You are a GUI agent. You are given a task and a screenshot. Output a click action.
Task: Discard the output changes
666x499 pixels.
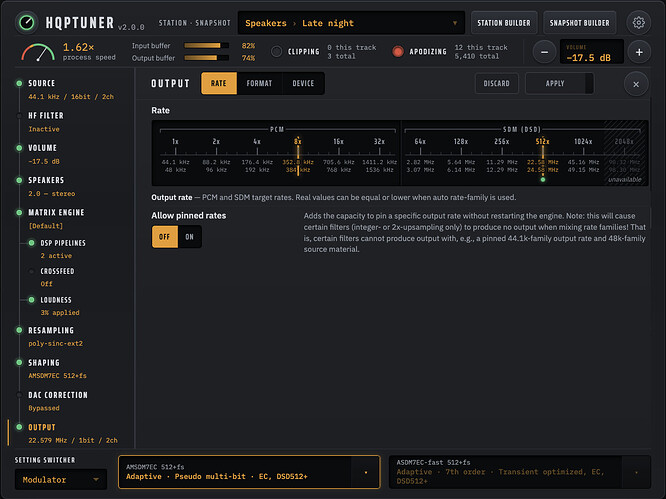(x=497, y=83)
